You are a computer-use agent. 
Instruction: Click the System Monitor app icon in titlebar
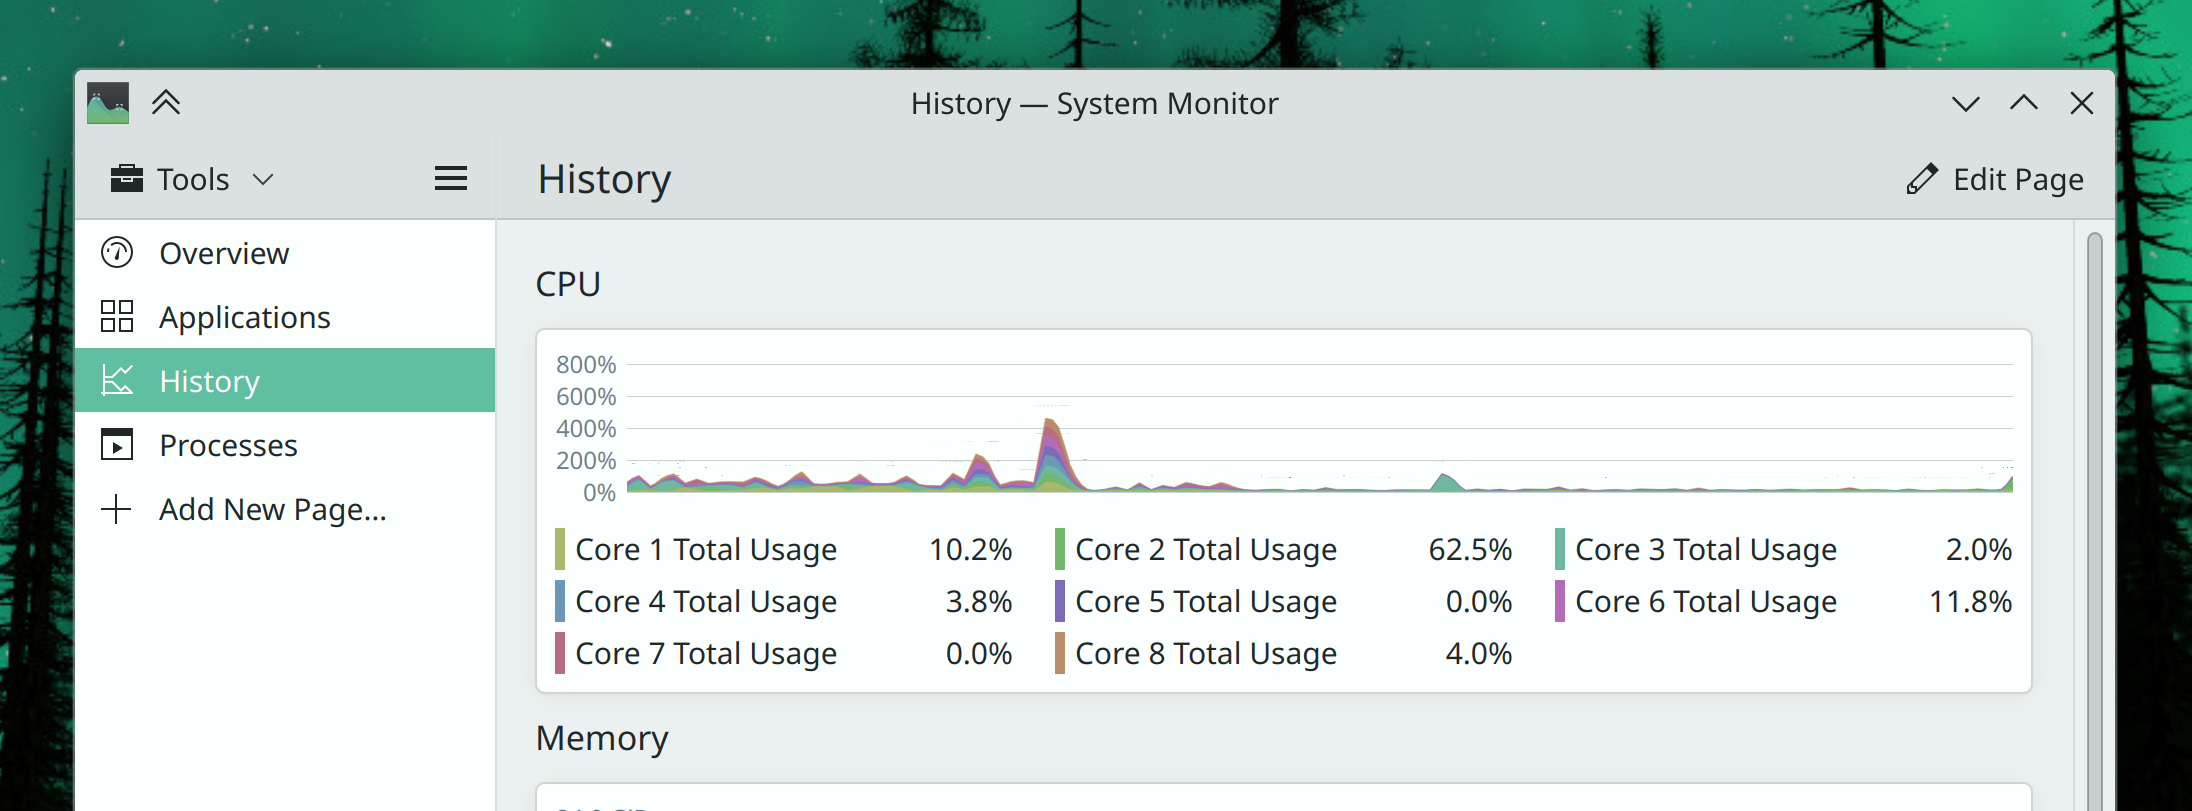coord(108,103)
